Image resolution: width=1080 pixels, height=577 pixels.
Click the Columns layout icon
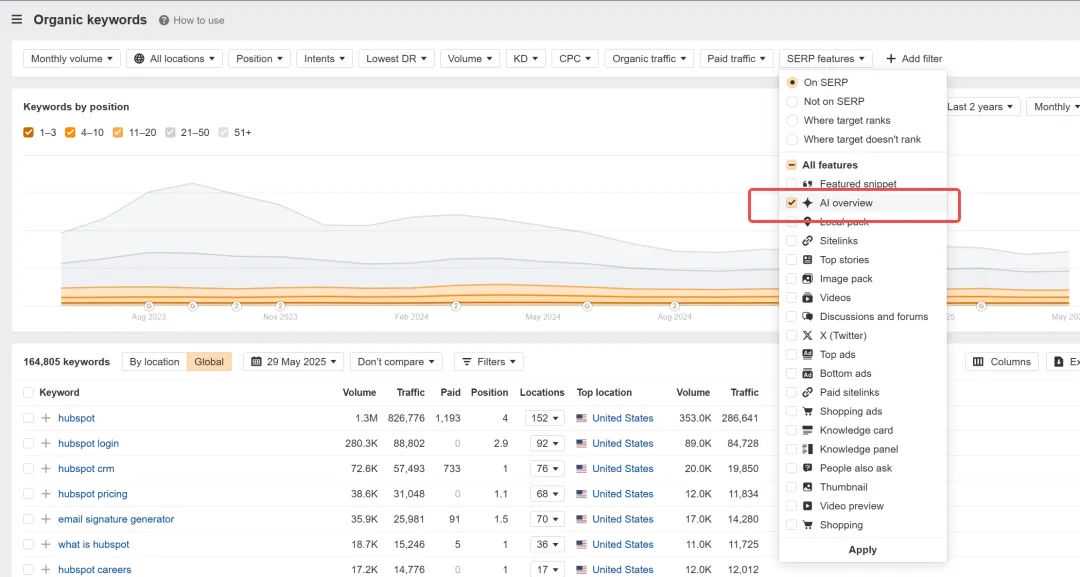tap(978, 361)
